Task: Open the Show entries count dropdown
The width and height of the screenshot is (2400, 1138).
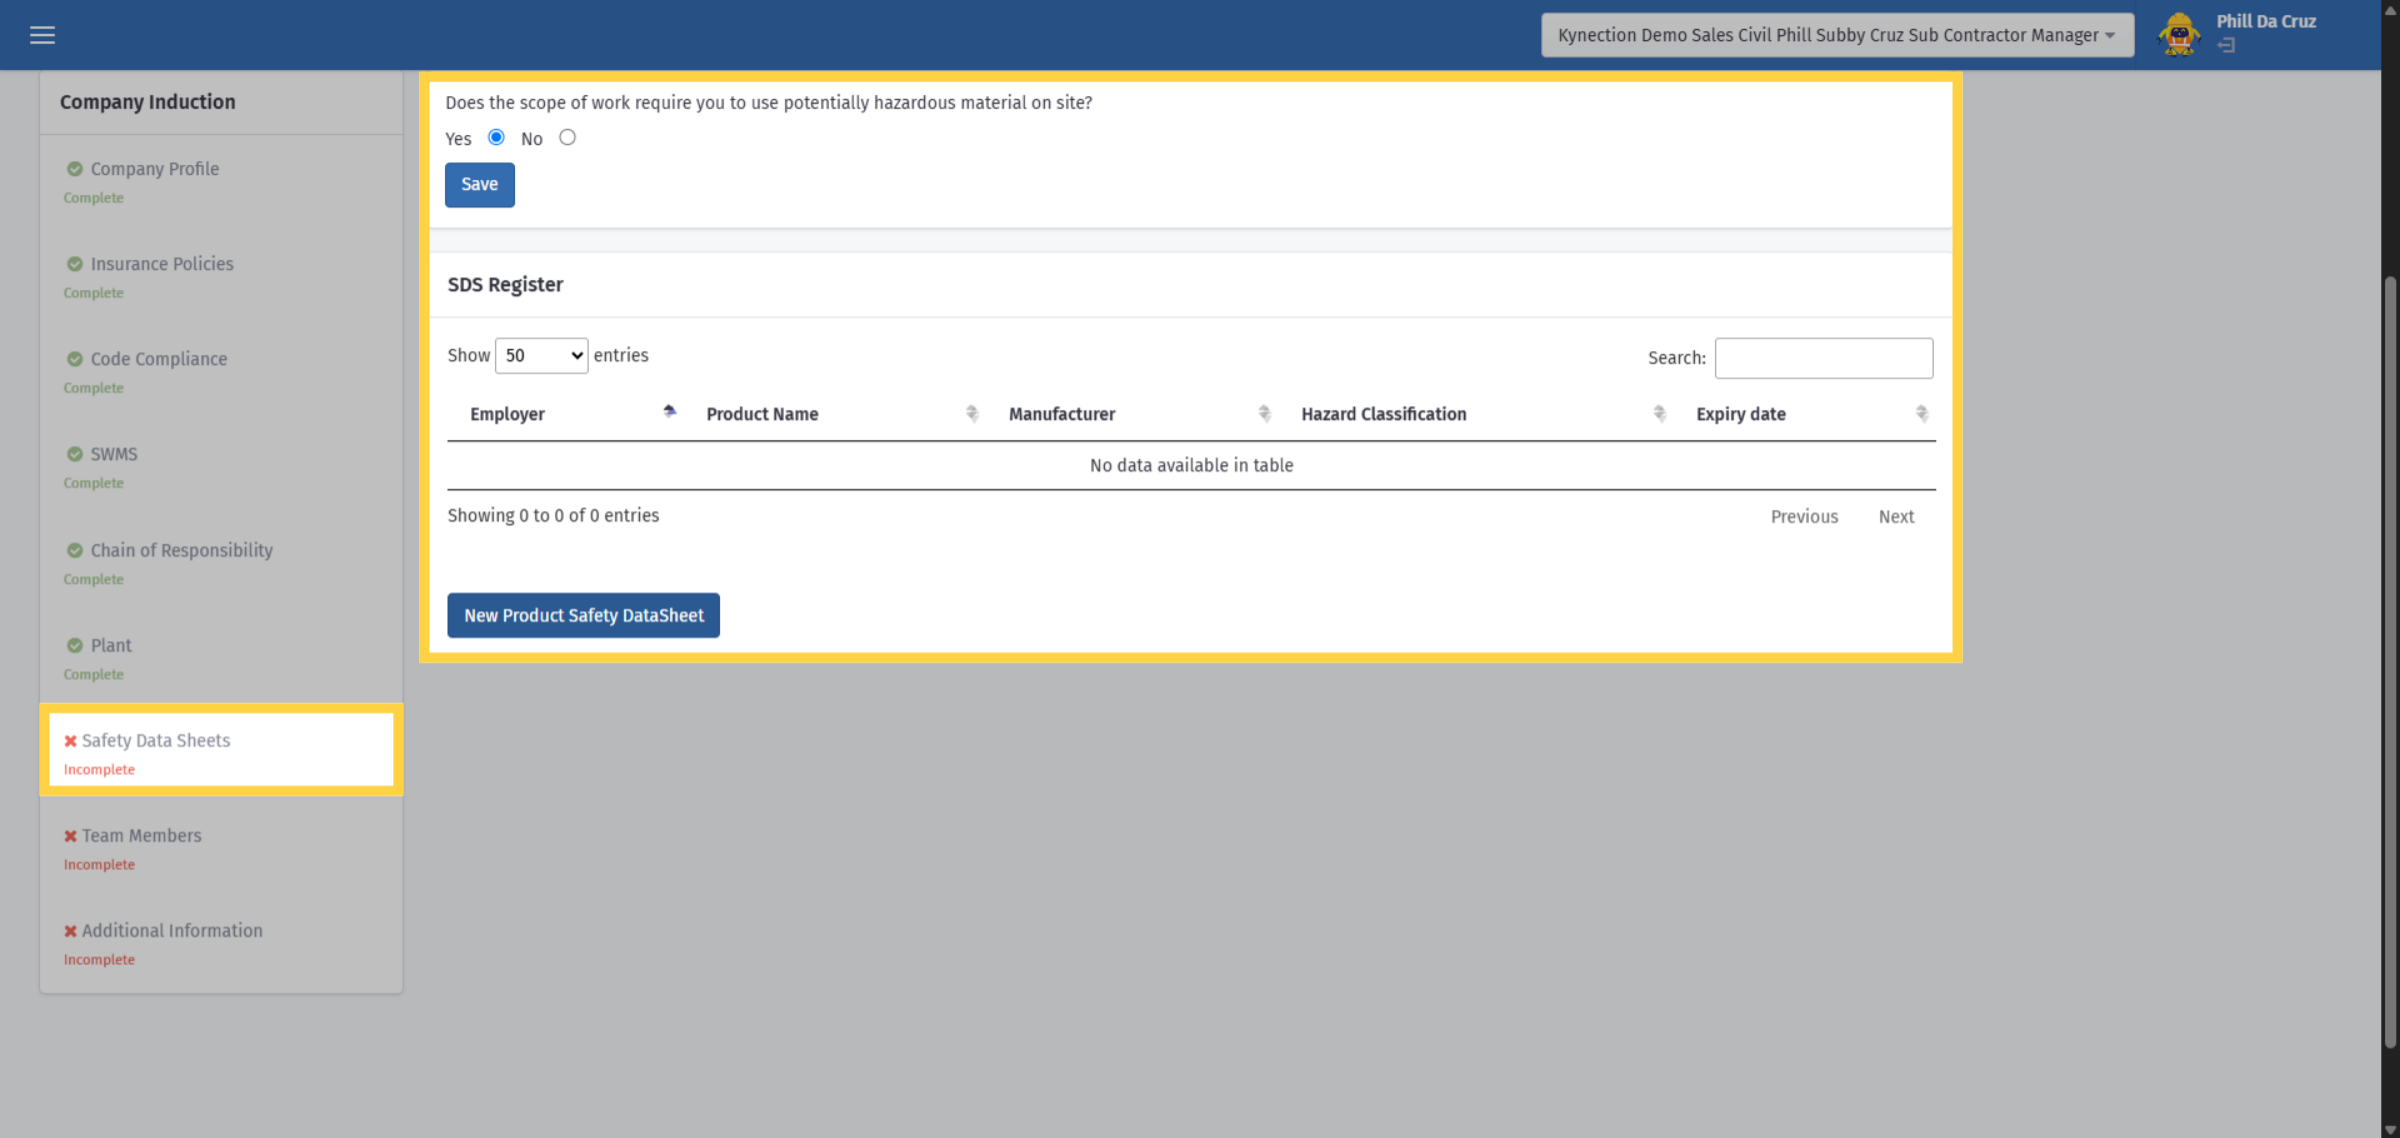Action: (x=541, y=356)
